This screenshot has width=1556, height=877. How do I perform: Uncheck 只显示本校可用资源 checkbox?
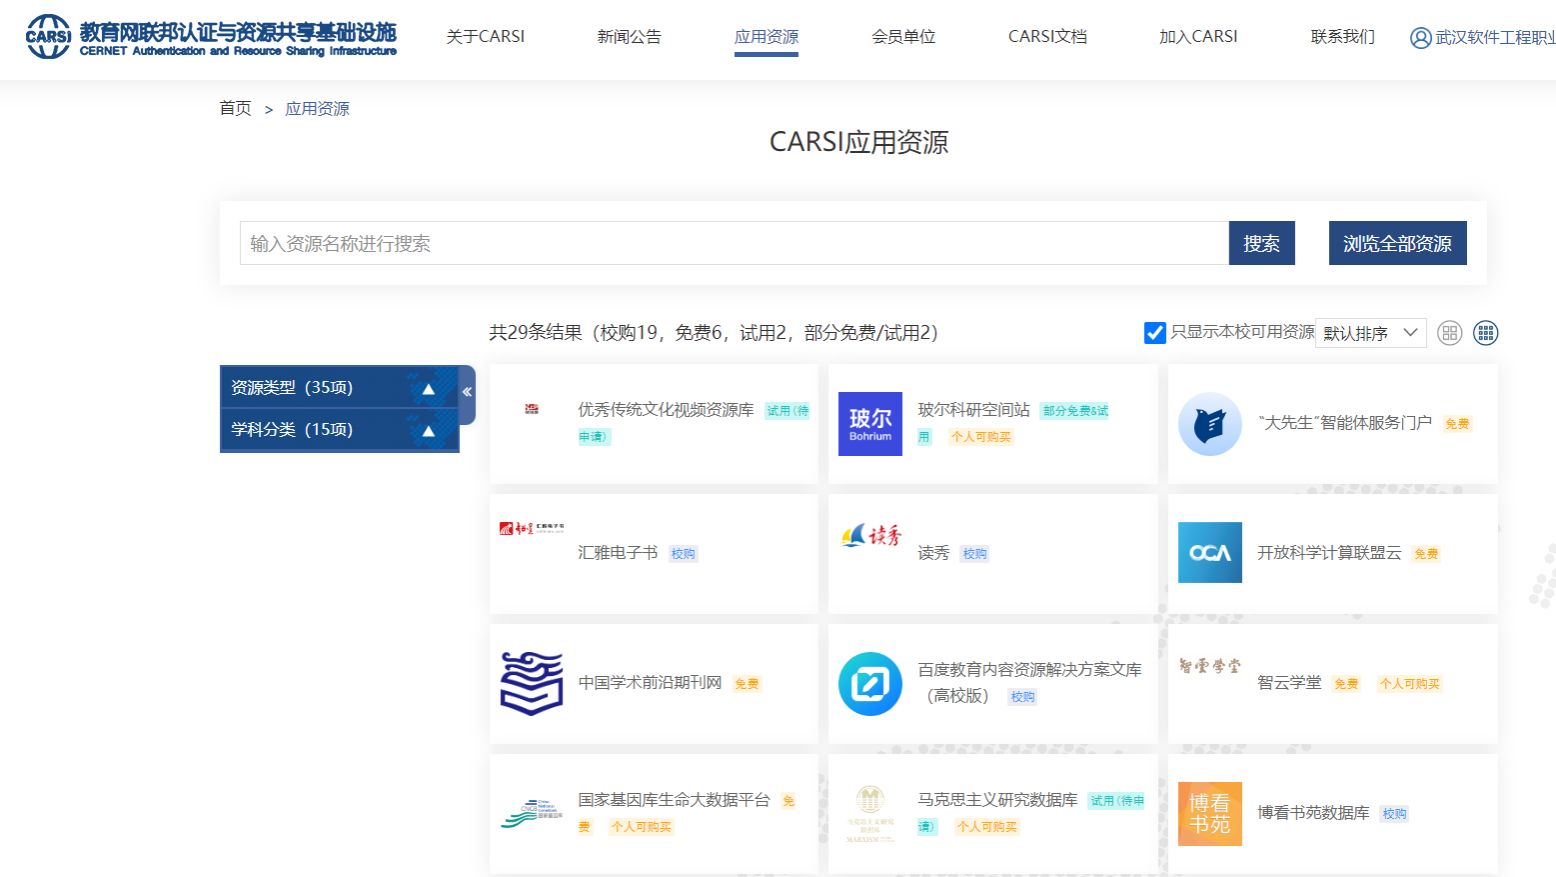pos(1154,333)
